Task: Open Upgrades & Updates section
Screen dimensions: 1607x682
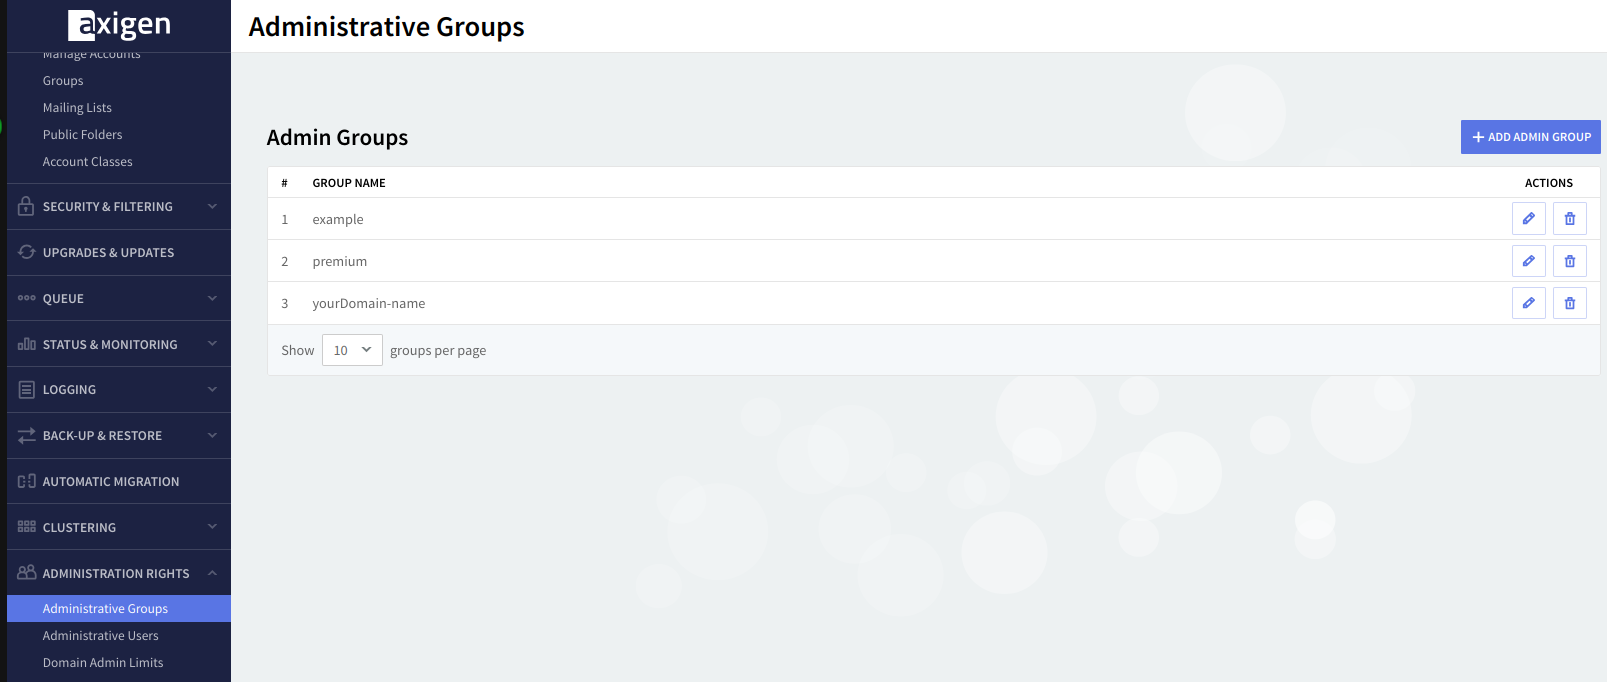Action: point(108,253)
